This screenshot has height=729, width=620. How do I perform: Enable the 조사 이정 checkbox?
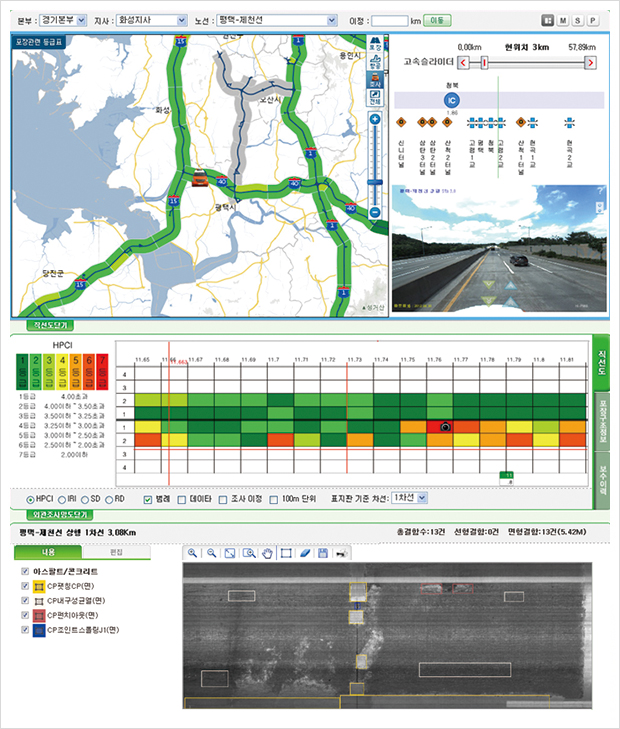(x=223, y=500)
